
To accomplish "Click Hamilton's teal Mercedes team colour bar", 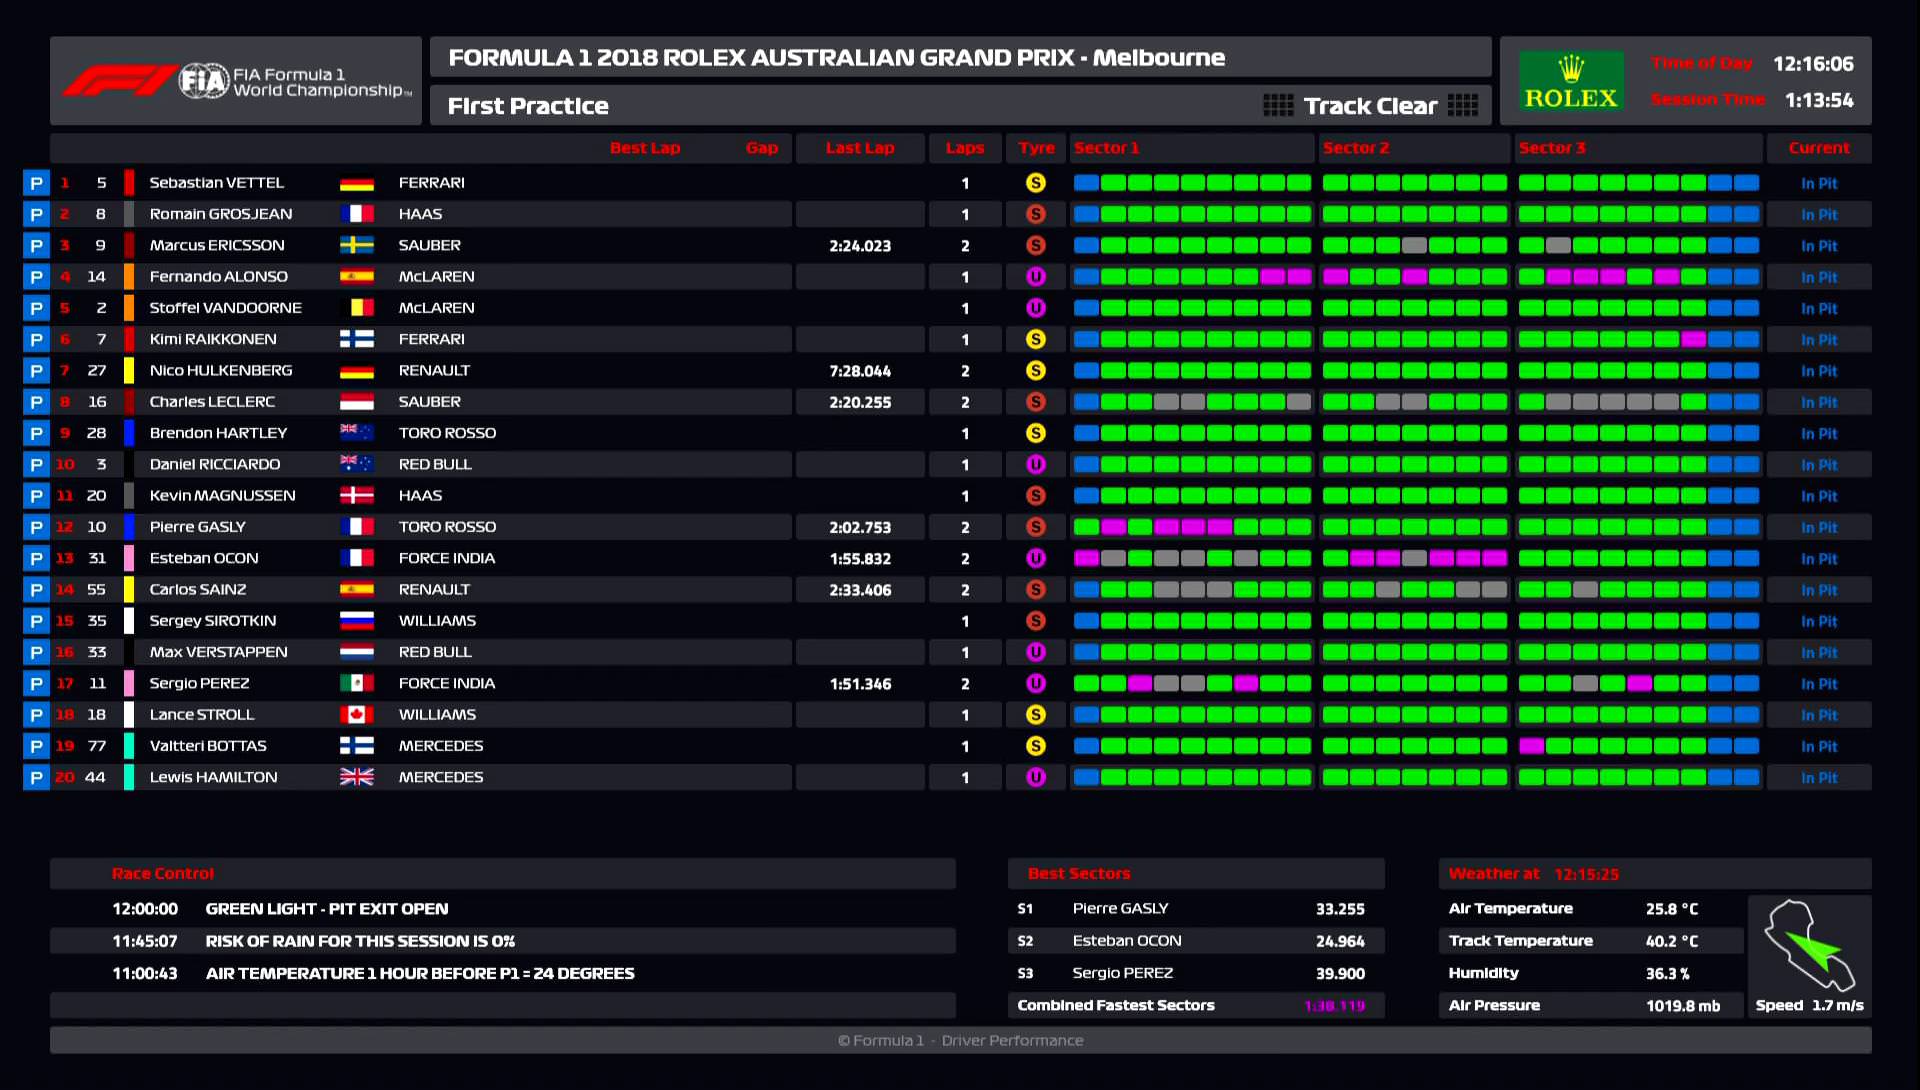I will 129,777.
